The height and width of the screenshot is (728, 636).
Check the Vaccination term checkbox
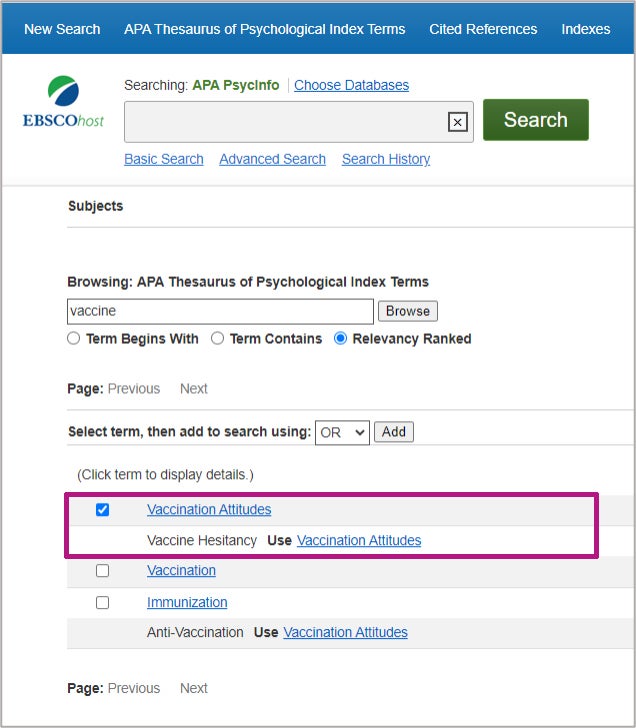coord(103,570)
